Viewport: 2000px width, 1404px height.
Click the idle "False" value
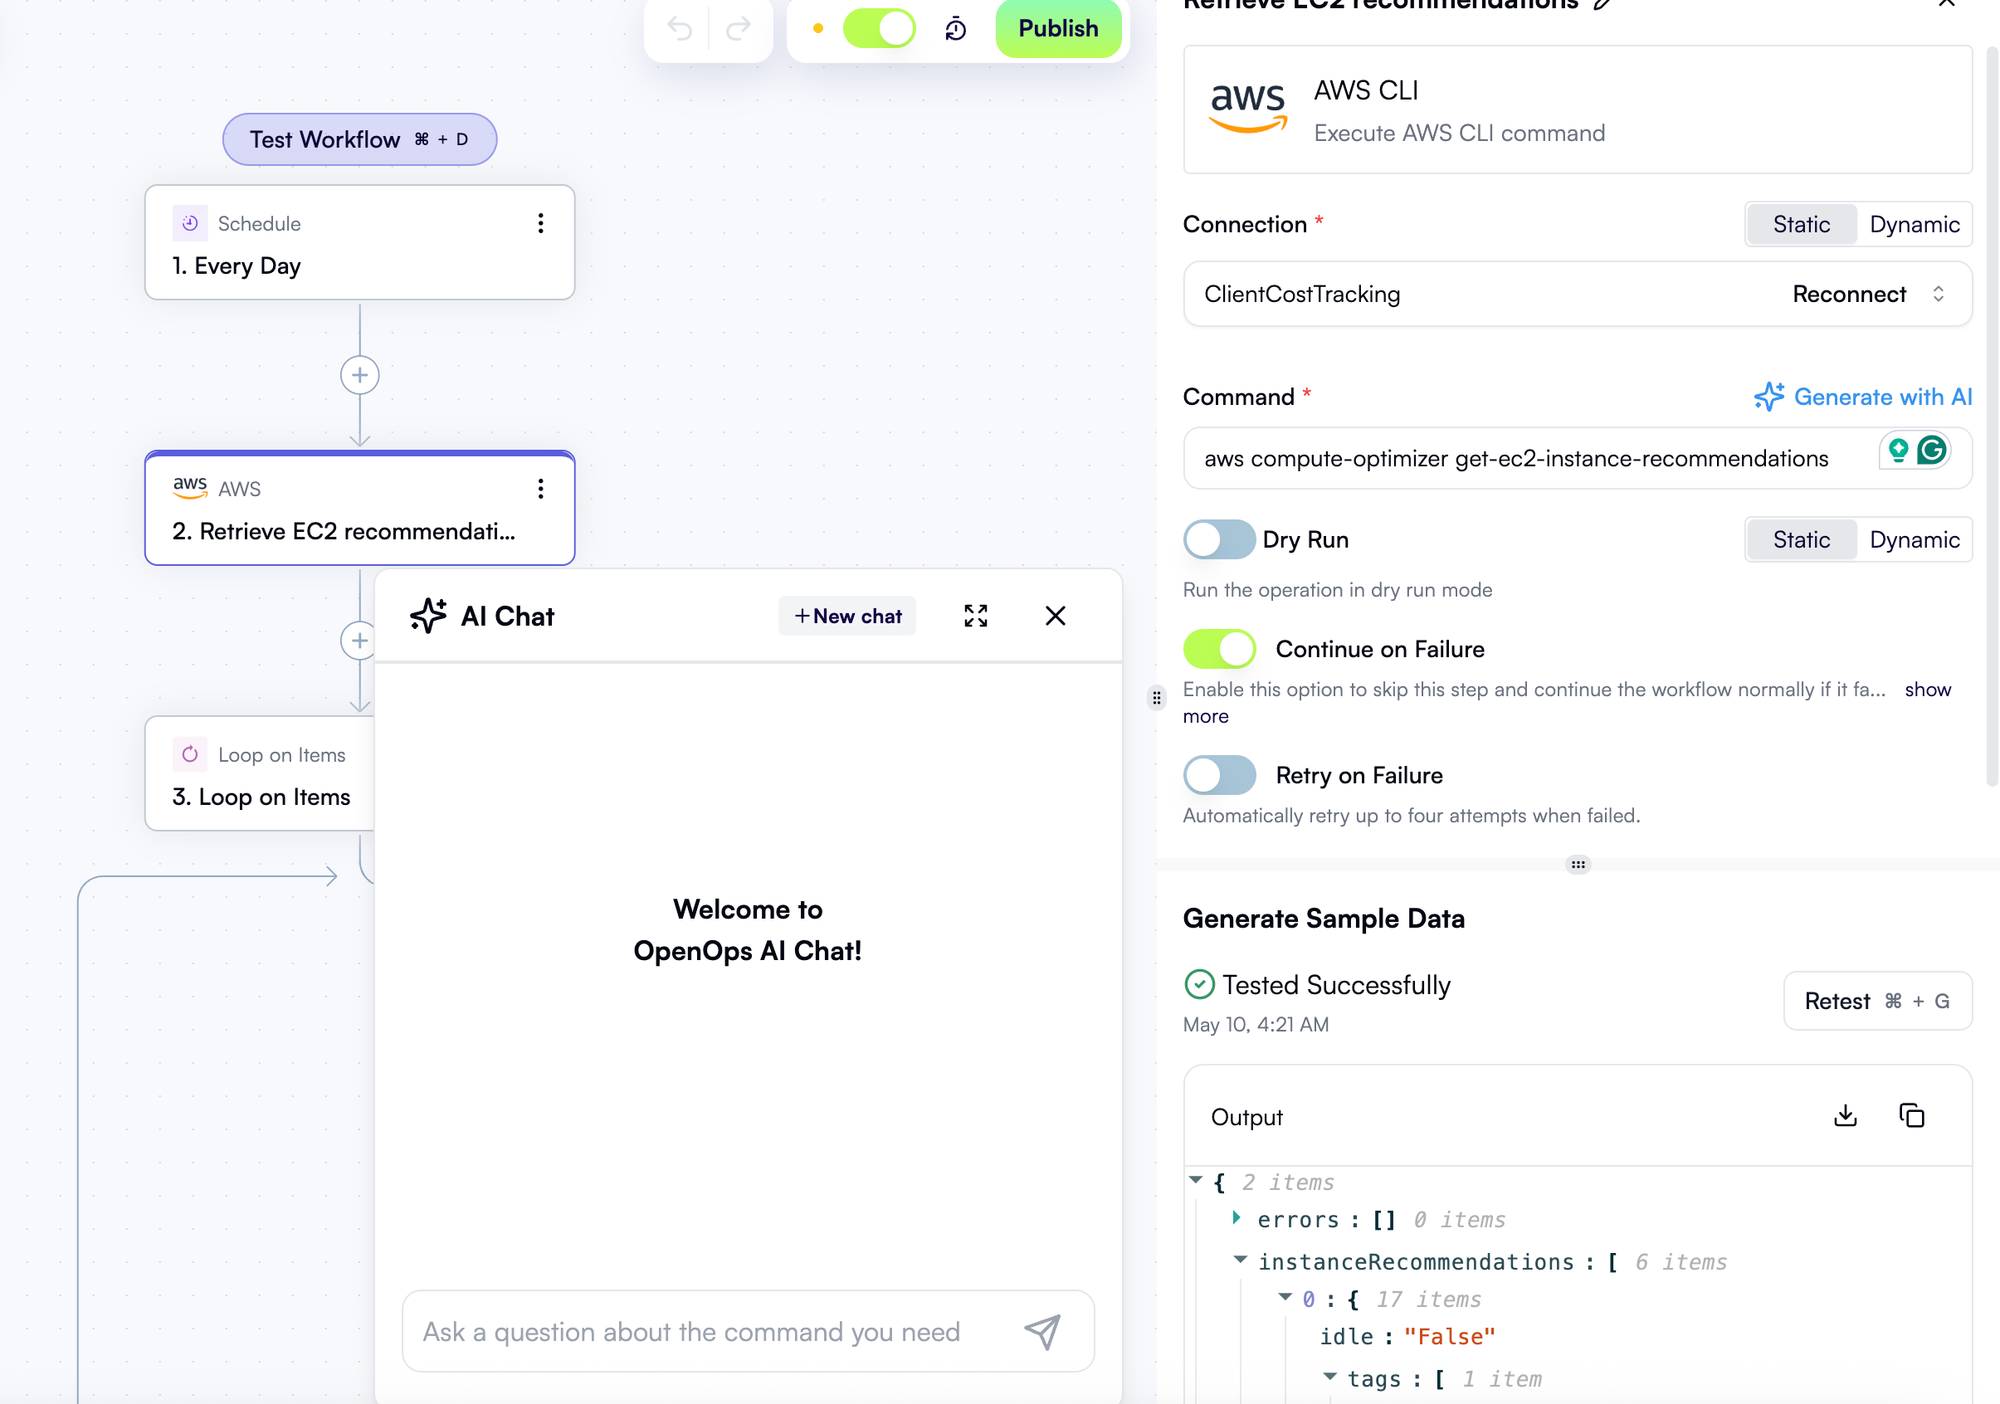click(1449, 1337)
